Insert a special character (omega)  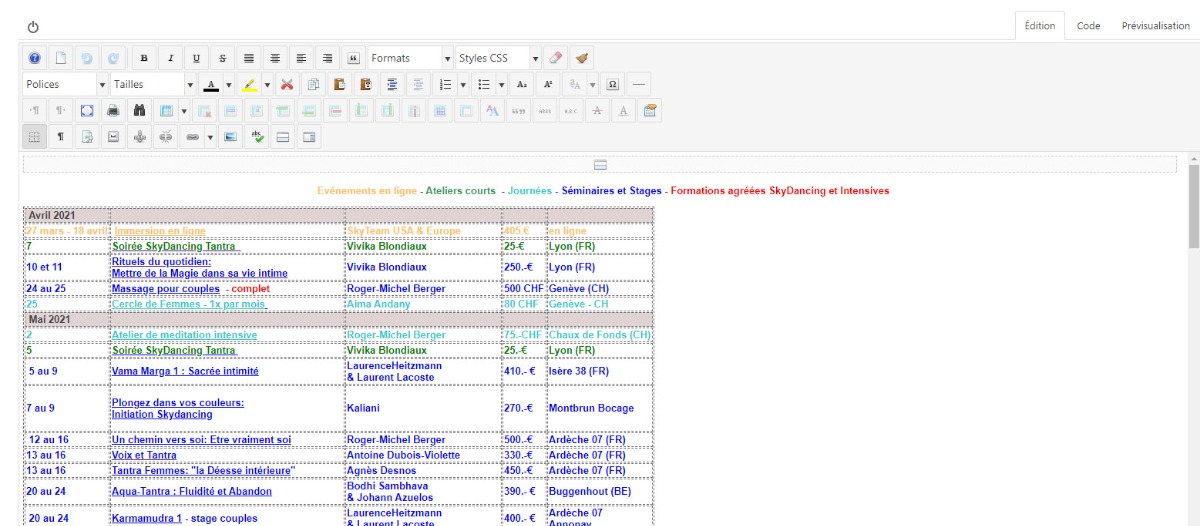613,84
